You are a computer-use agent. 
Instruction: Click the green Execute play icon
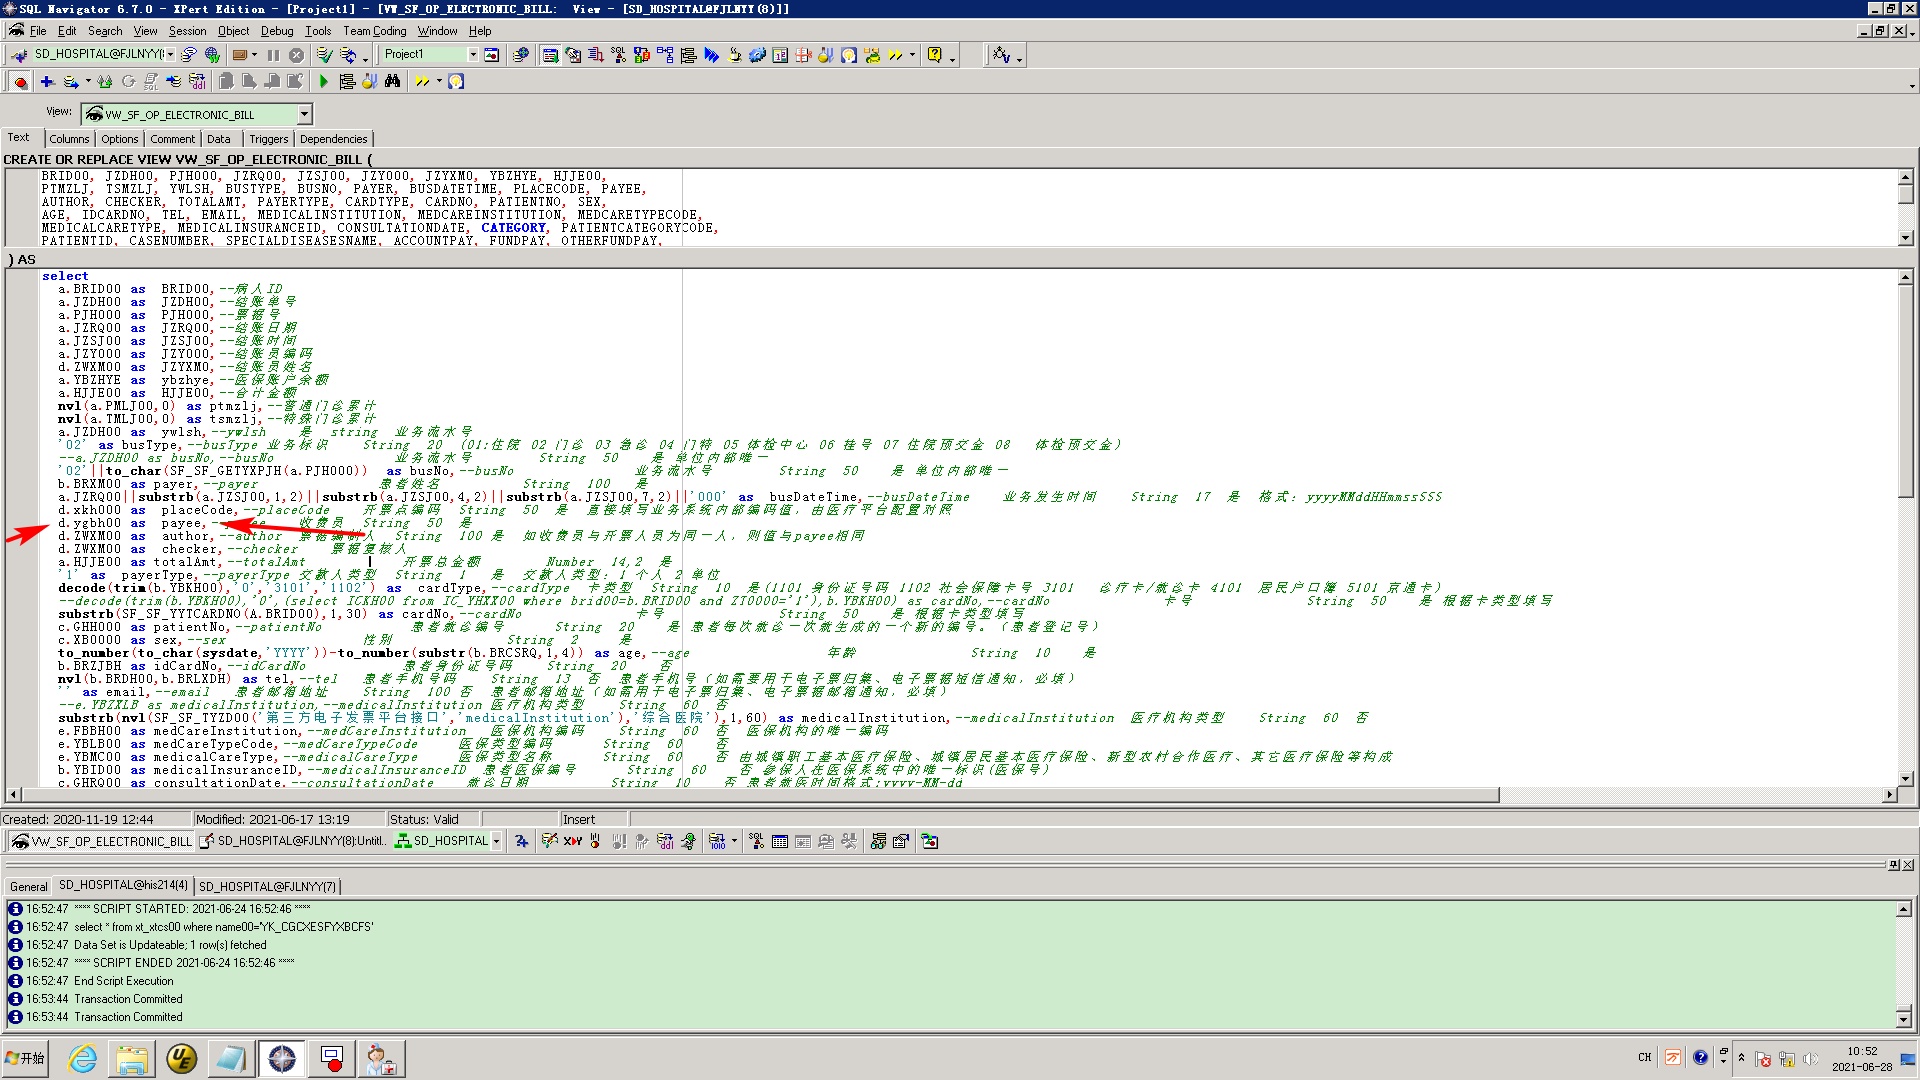tap(323, 82)
